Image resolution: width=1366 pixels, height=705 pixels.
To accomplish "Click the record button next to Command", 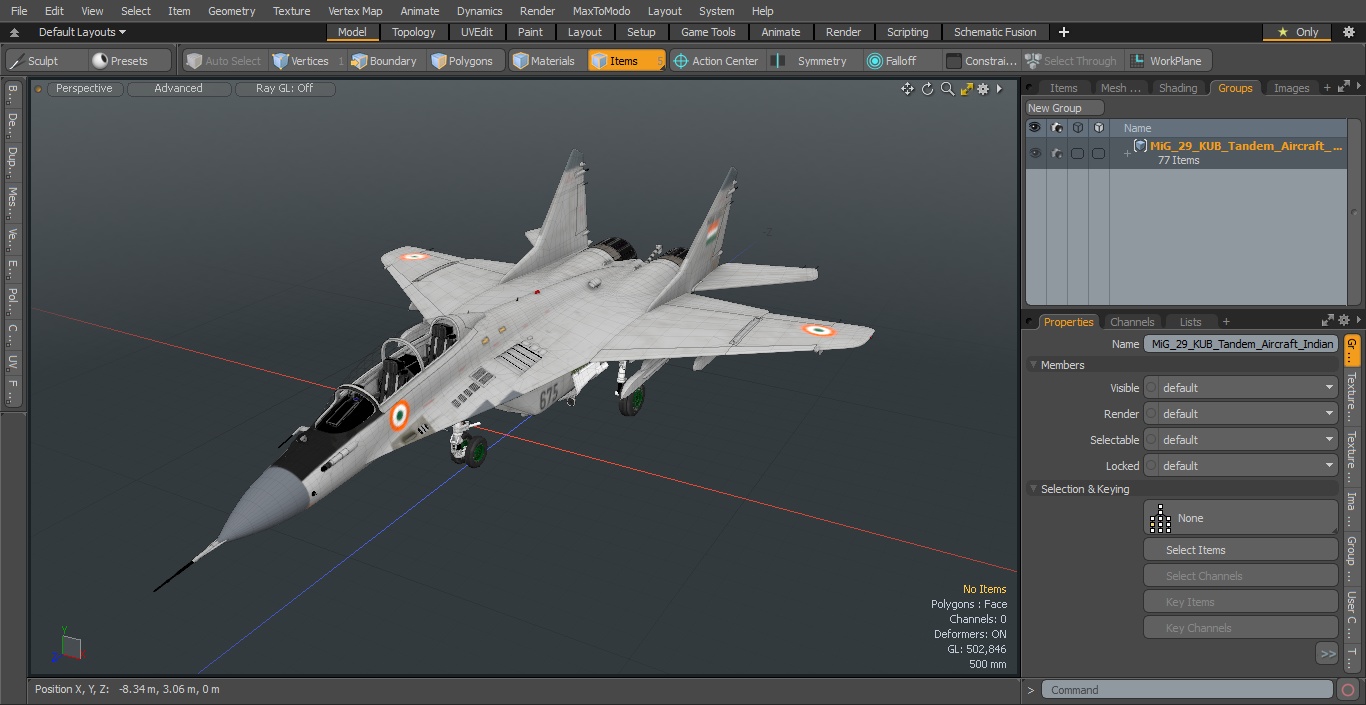I will tap(1347, 690).
